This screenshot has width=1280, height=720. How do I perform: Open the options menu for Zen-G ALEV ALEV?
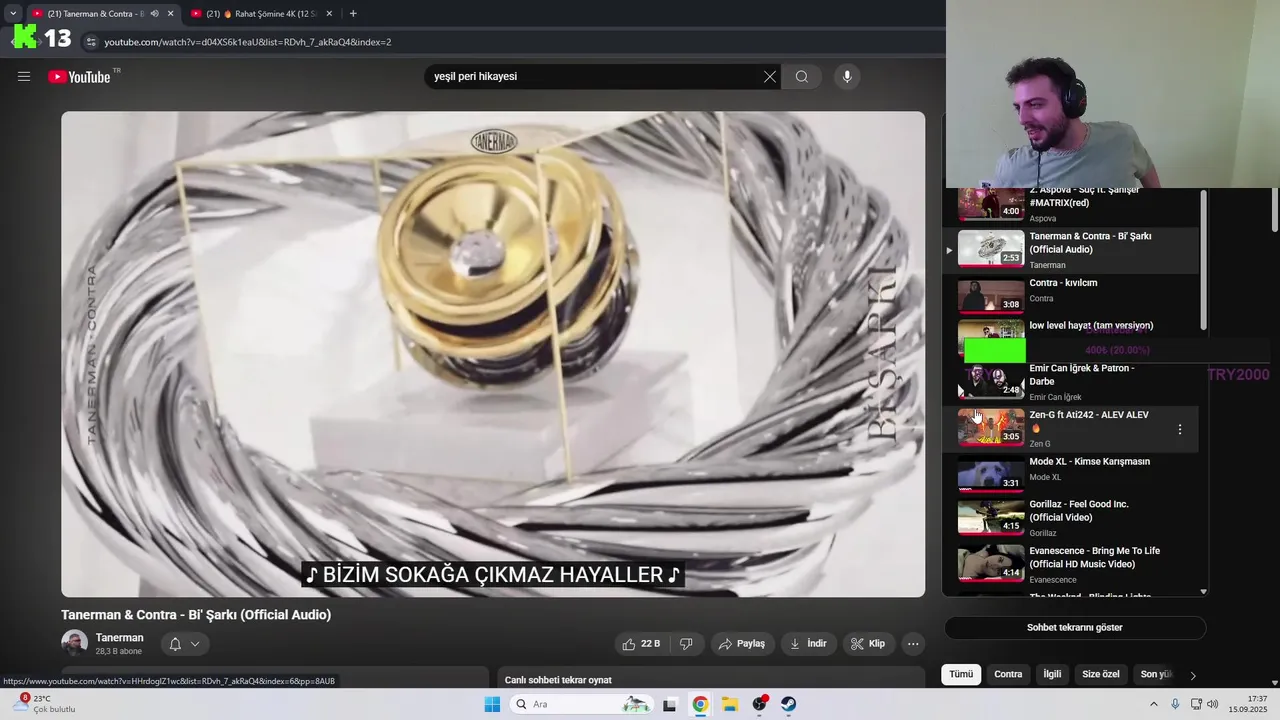(1180, 429)
